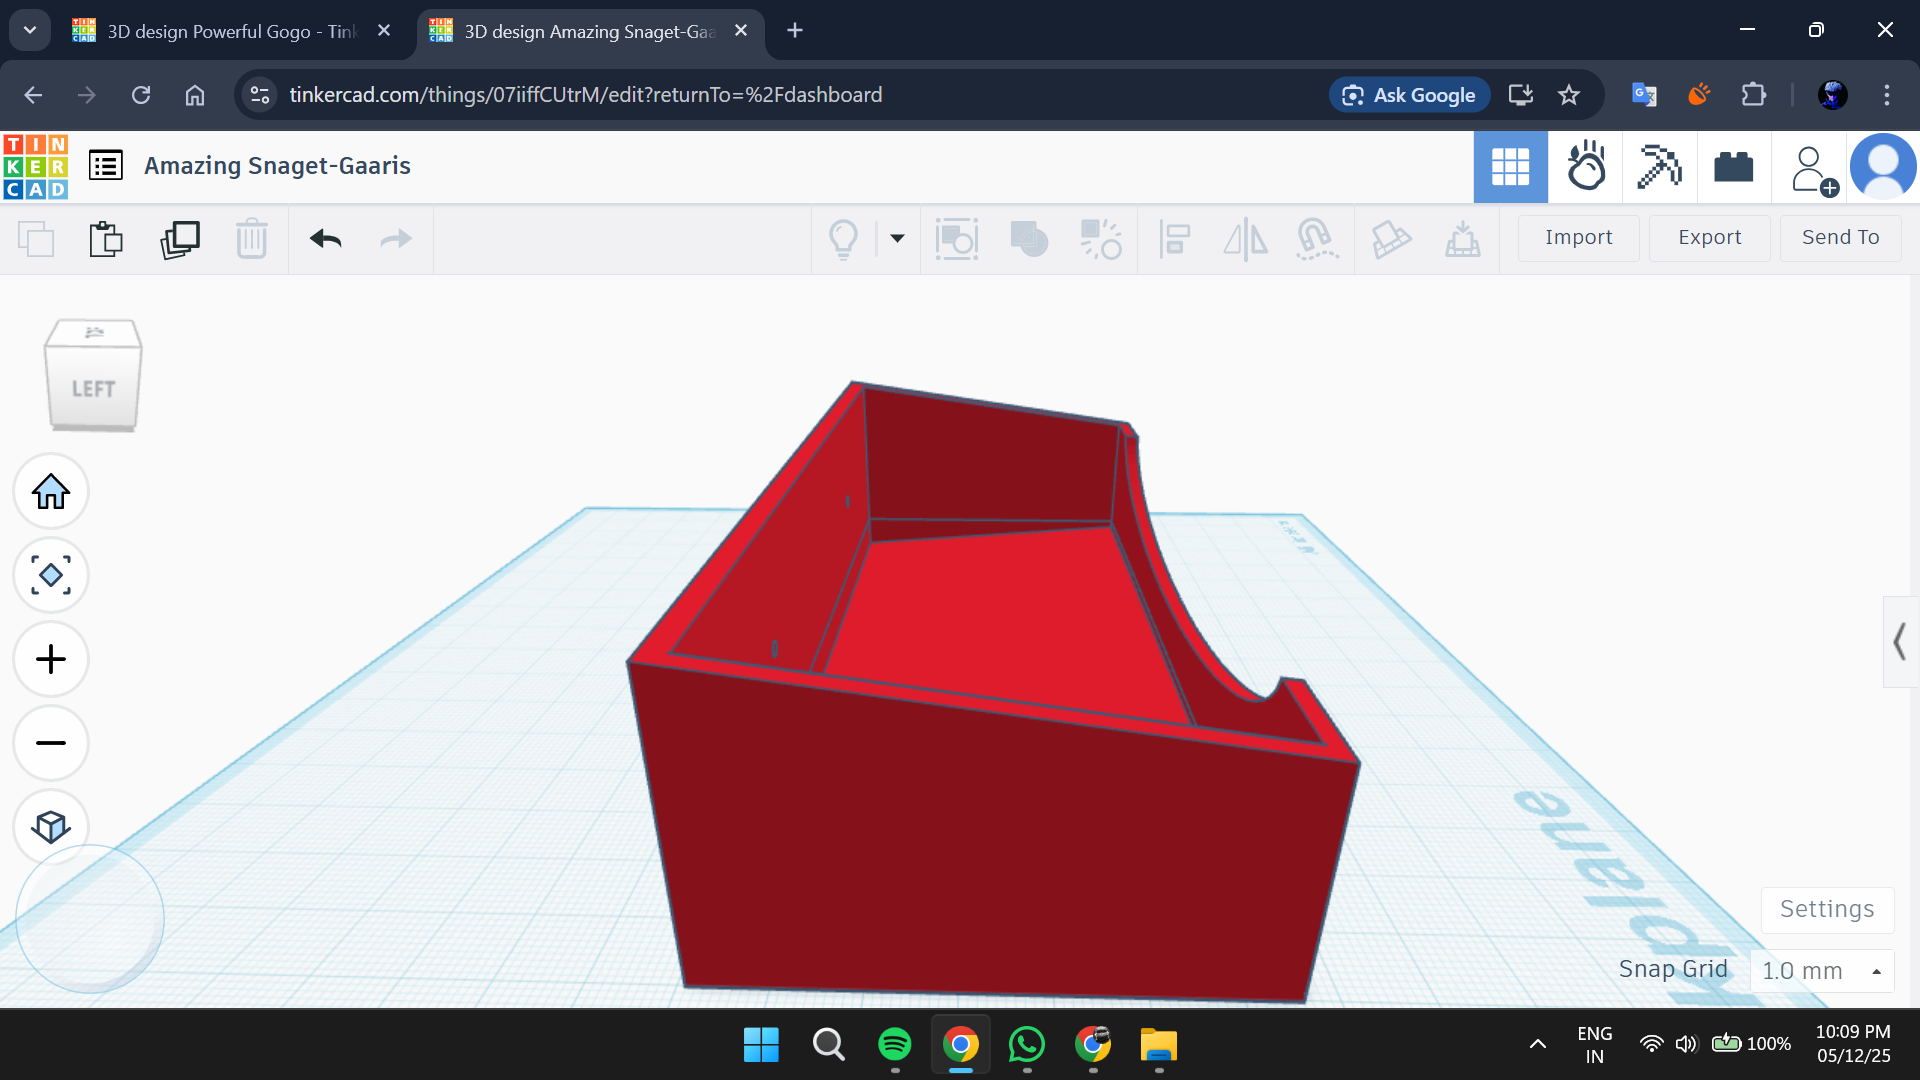This screenshot has width=1920, height=1080.
Task: Open the Snap Grid 1.0 mm dropdown
Action: click(1822, 971)
